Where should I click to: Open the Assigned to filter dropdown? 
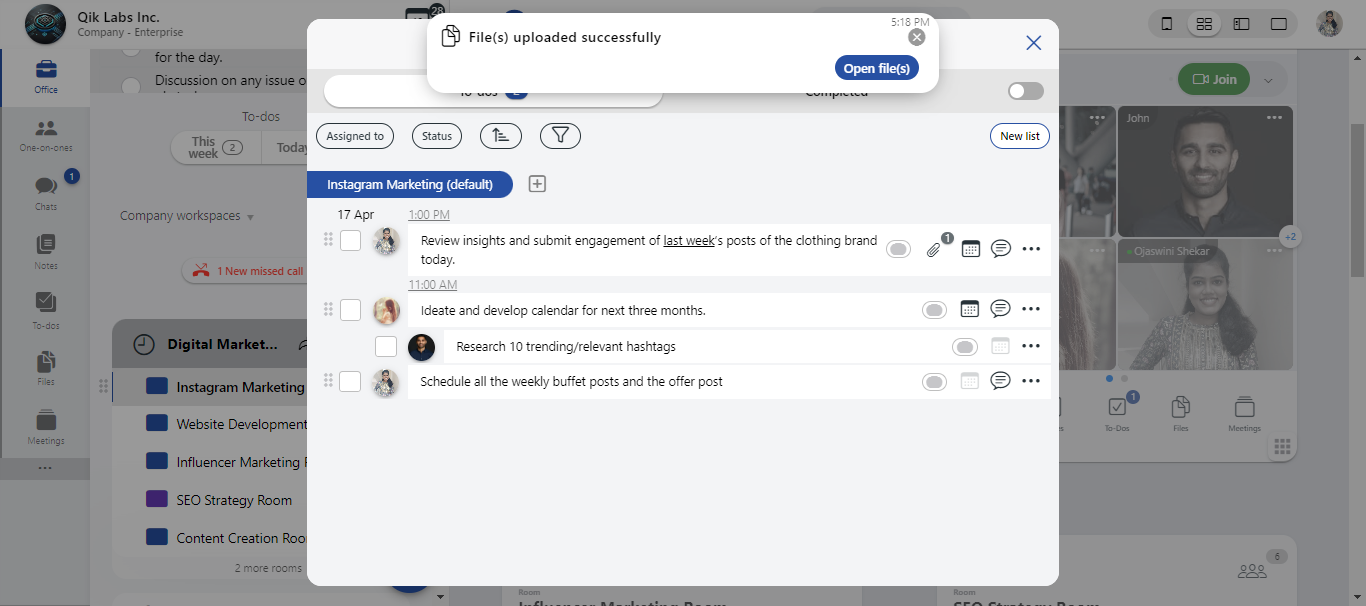(x=355, y=136)
